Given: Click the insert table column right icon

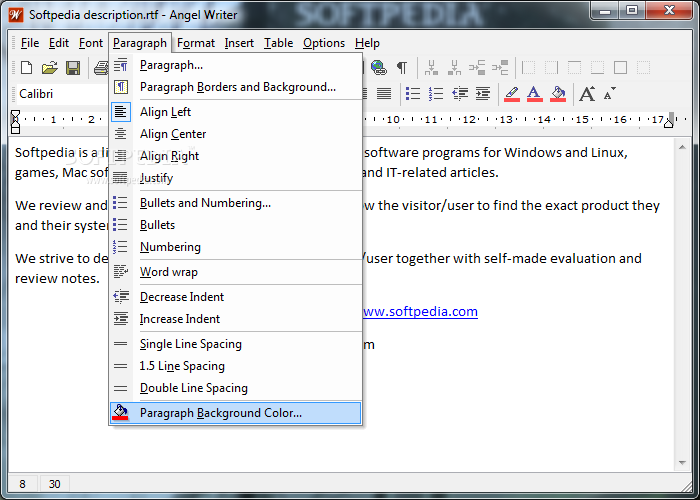Looking at the screenshot, I should tap(454, 68).
